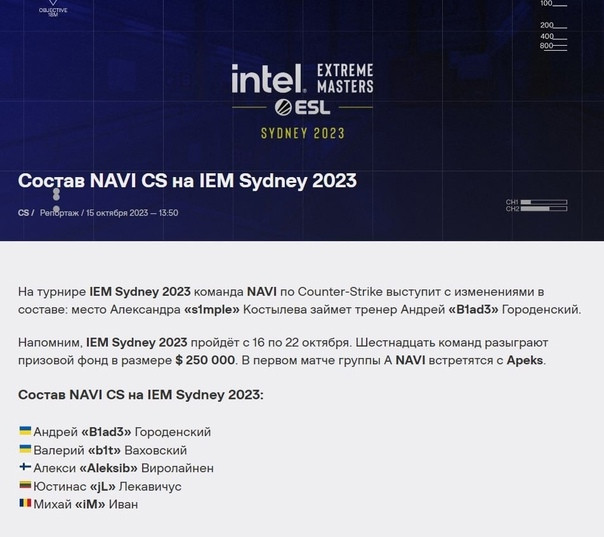Click the Репортаж tag in article meta
The height and width of the screenshot is (537, 604).
[59, 213]
